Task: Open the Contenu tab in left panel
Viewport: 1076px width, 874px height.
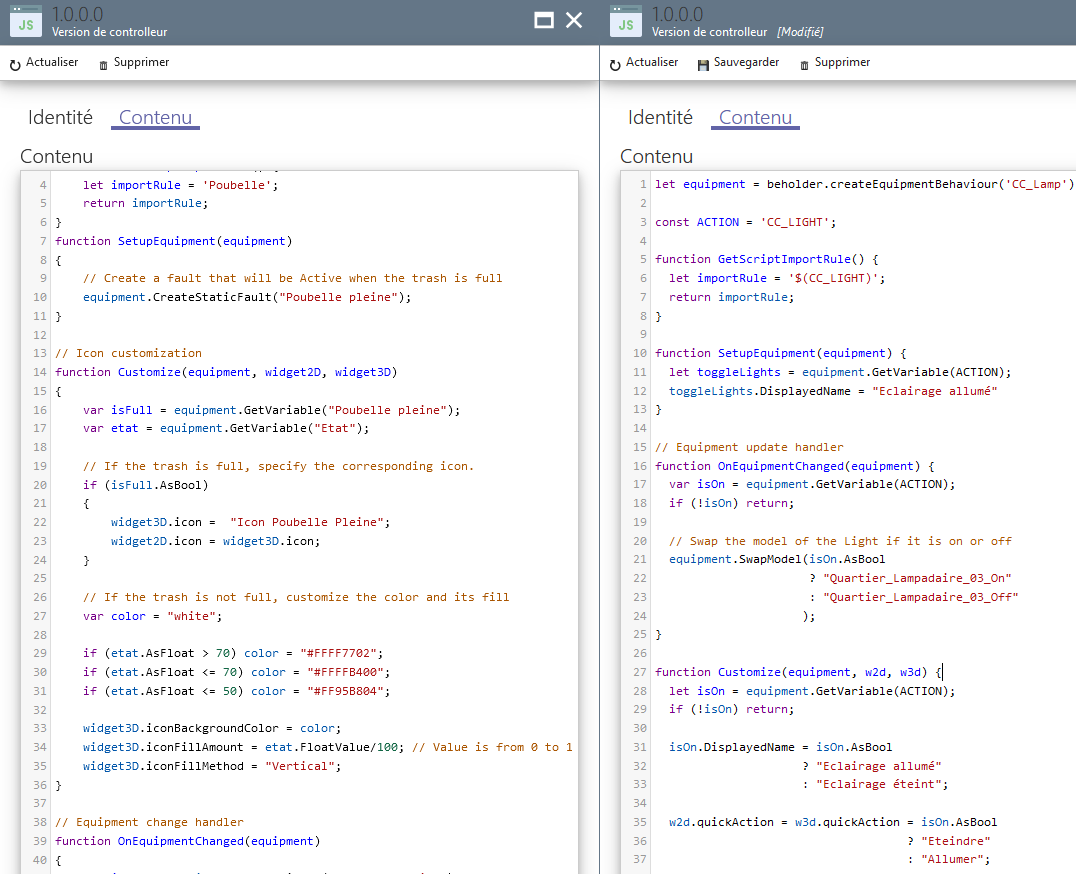Action: pyautogui.click(x=156, y=117)
